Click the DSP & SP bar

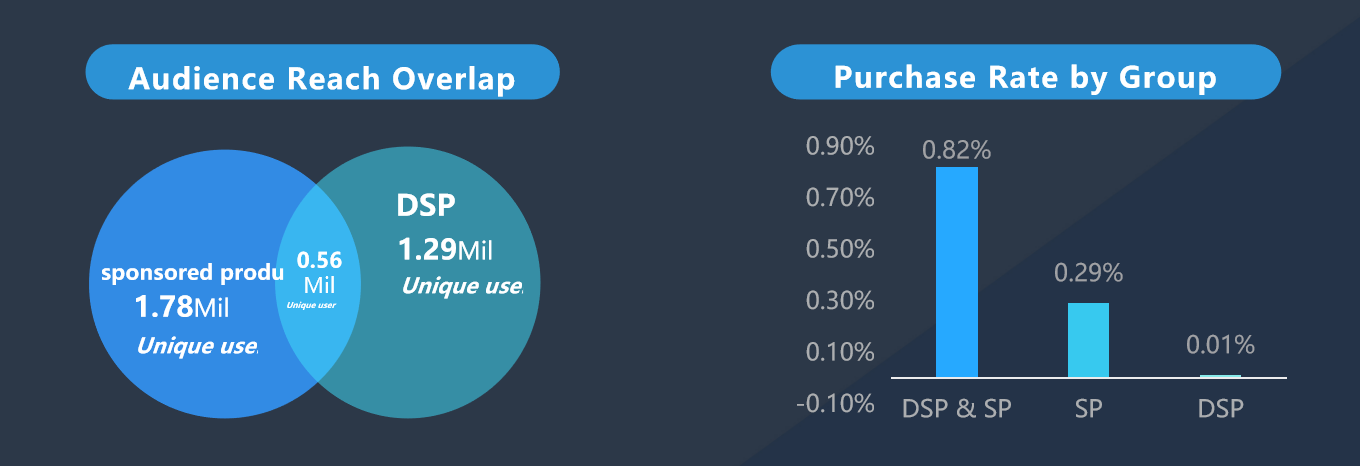[957, 272]
